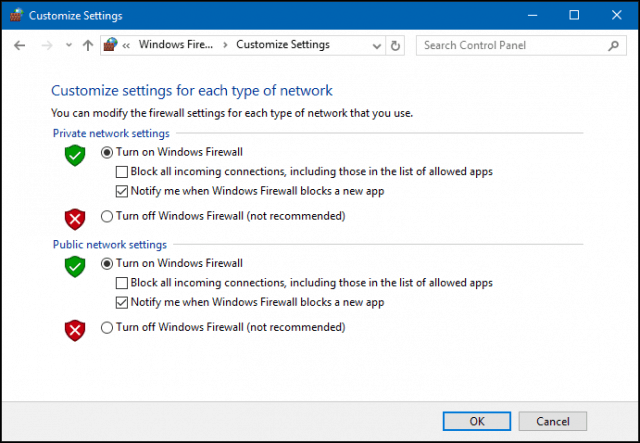The height and width of the screenshot is (443, 640).
Task: Select Customize Settings breadcrumb
Action: (283, 45)
